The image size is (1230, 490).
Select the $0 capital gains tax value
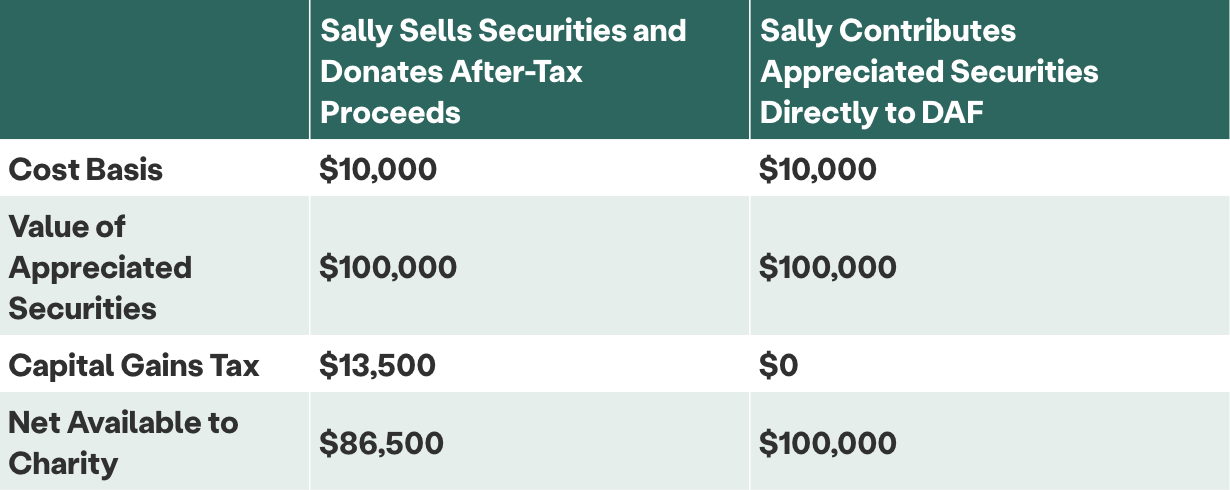point(779,365)
